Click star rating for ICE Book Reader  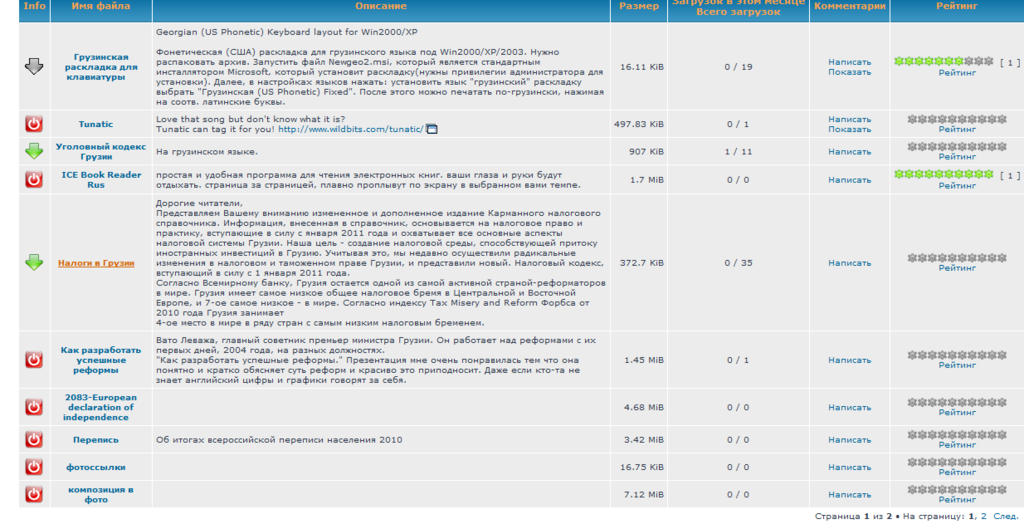tap(944, 174)
